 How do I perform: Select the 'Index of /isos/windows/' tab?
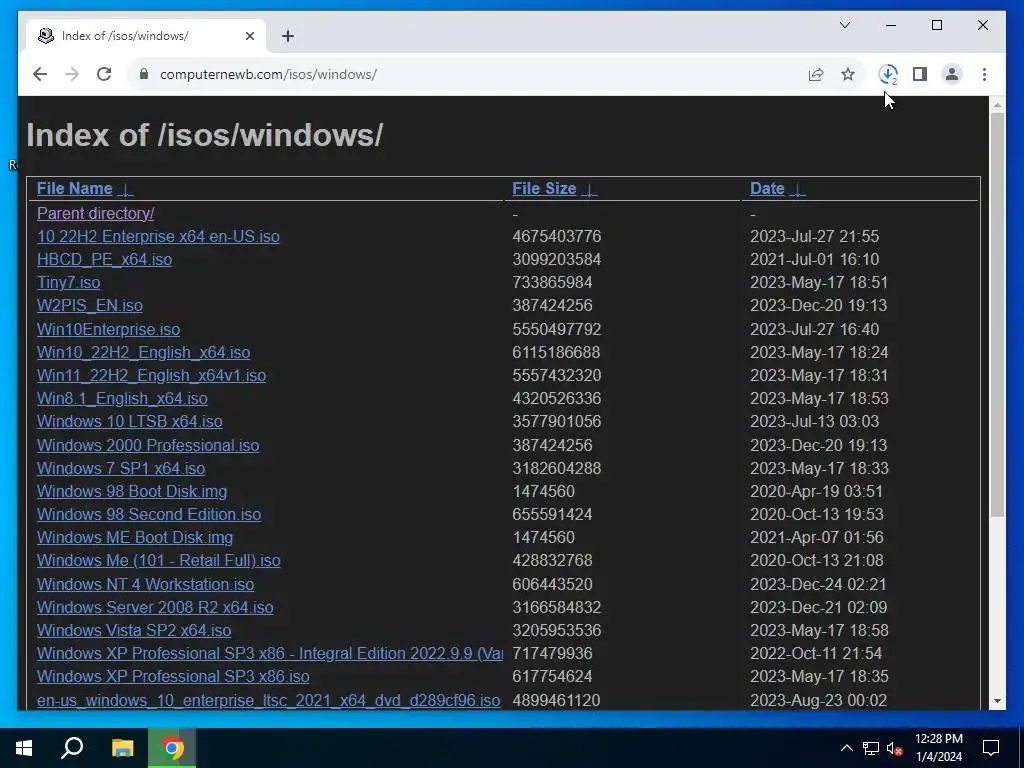[146, 36]
